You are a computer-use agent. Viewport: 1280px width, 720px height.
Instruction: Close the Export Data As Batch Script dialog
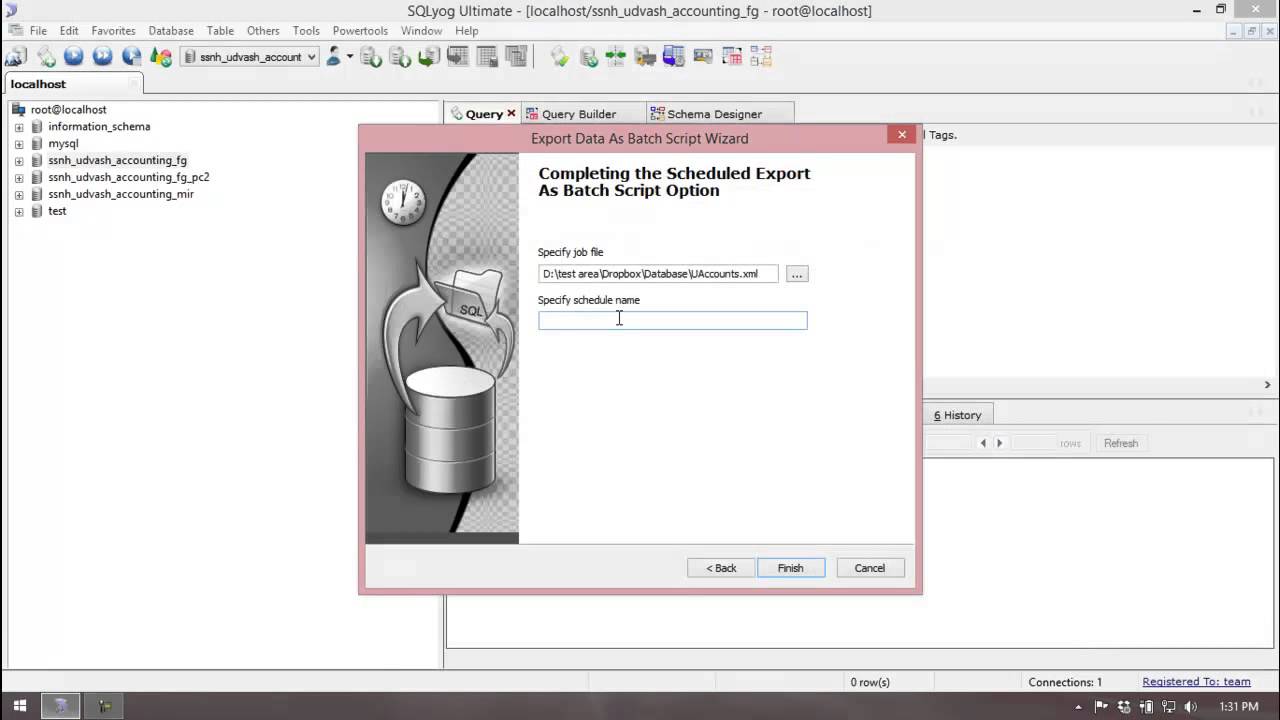click(901, 135)
